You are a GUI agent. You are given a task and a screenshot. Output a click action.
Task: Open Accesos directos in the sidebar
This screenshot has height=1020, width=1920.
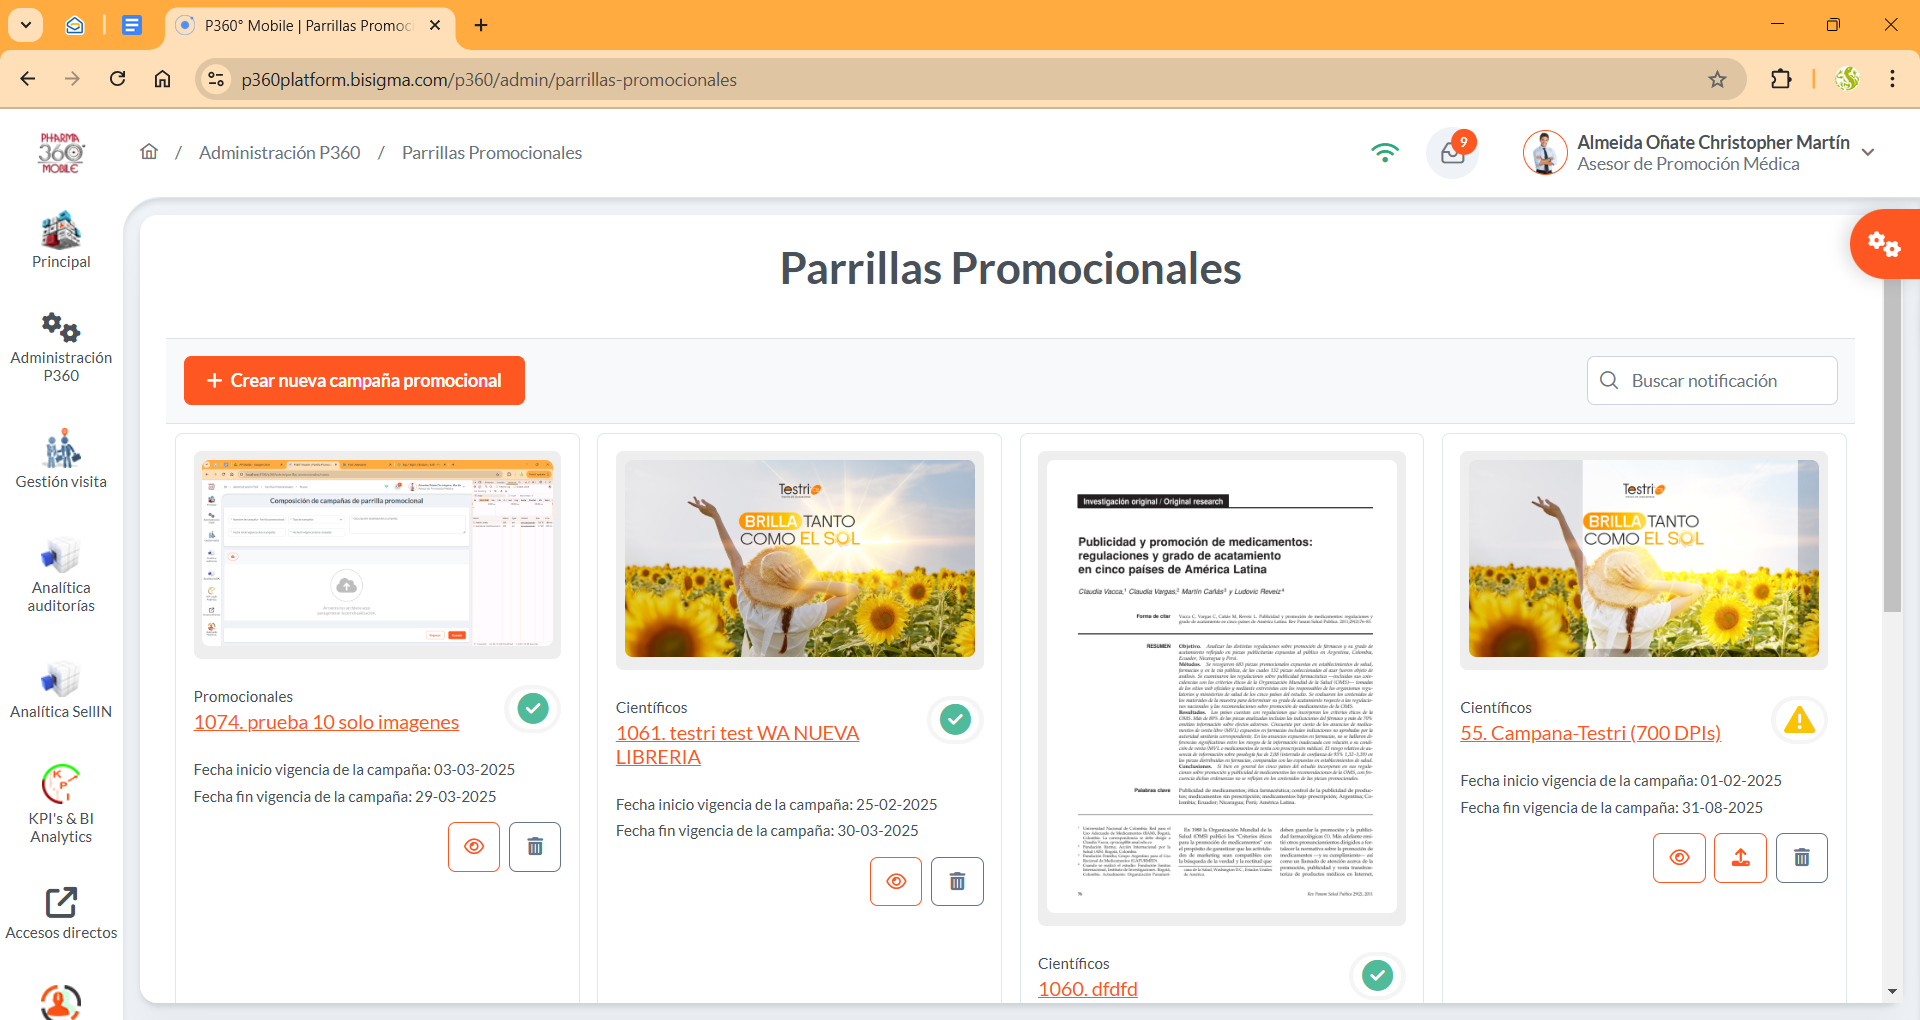click(x=61, y=914)
